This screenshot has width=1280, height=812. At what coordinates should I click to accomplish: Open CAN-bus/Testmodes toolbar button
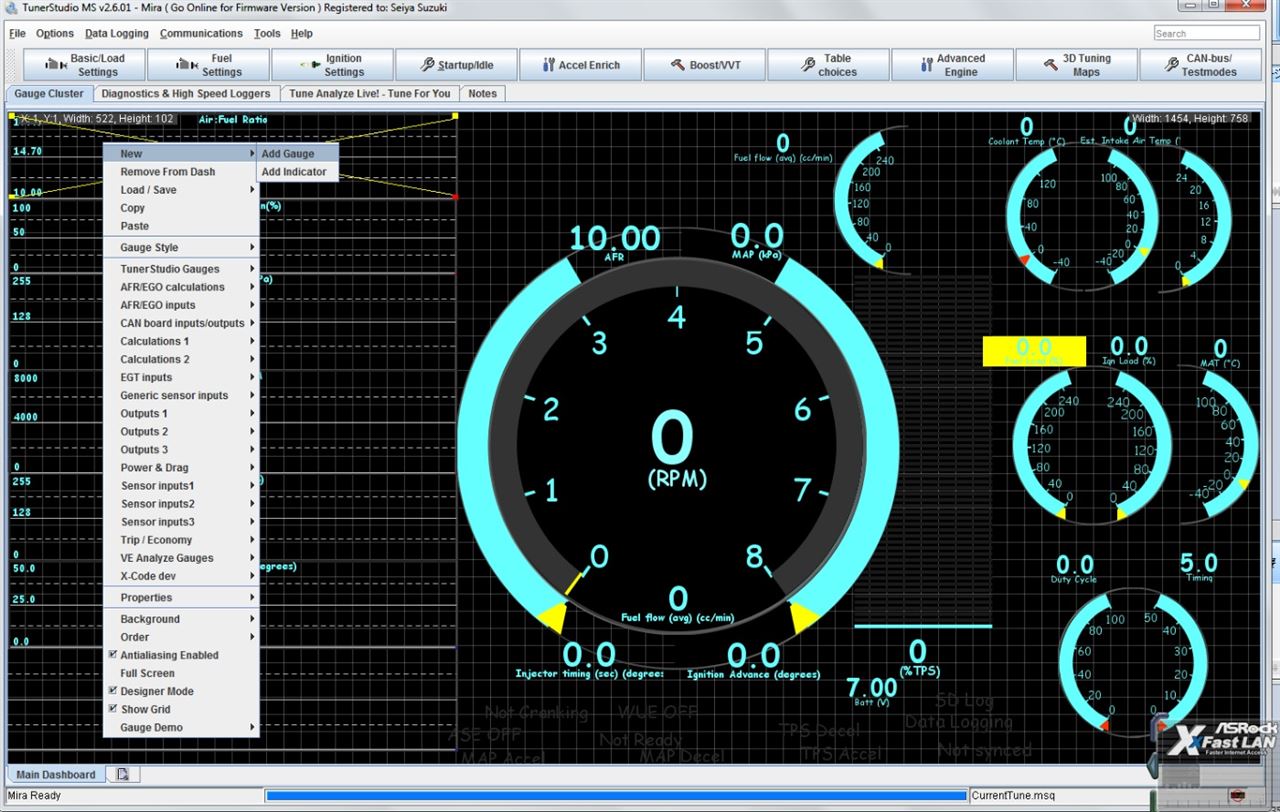click(1200, 65)
